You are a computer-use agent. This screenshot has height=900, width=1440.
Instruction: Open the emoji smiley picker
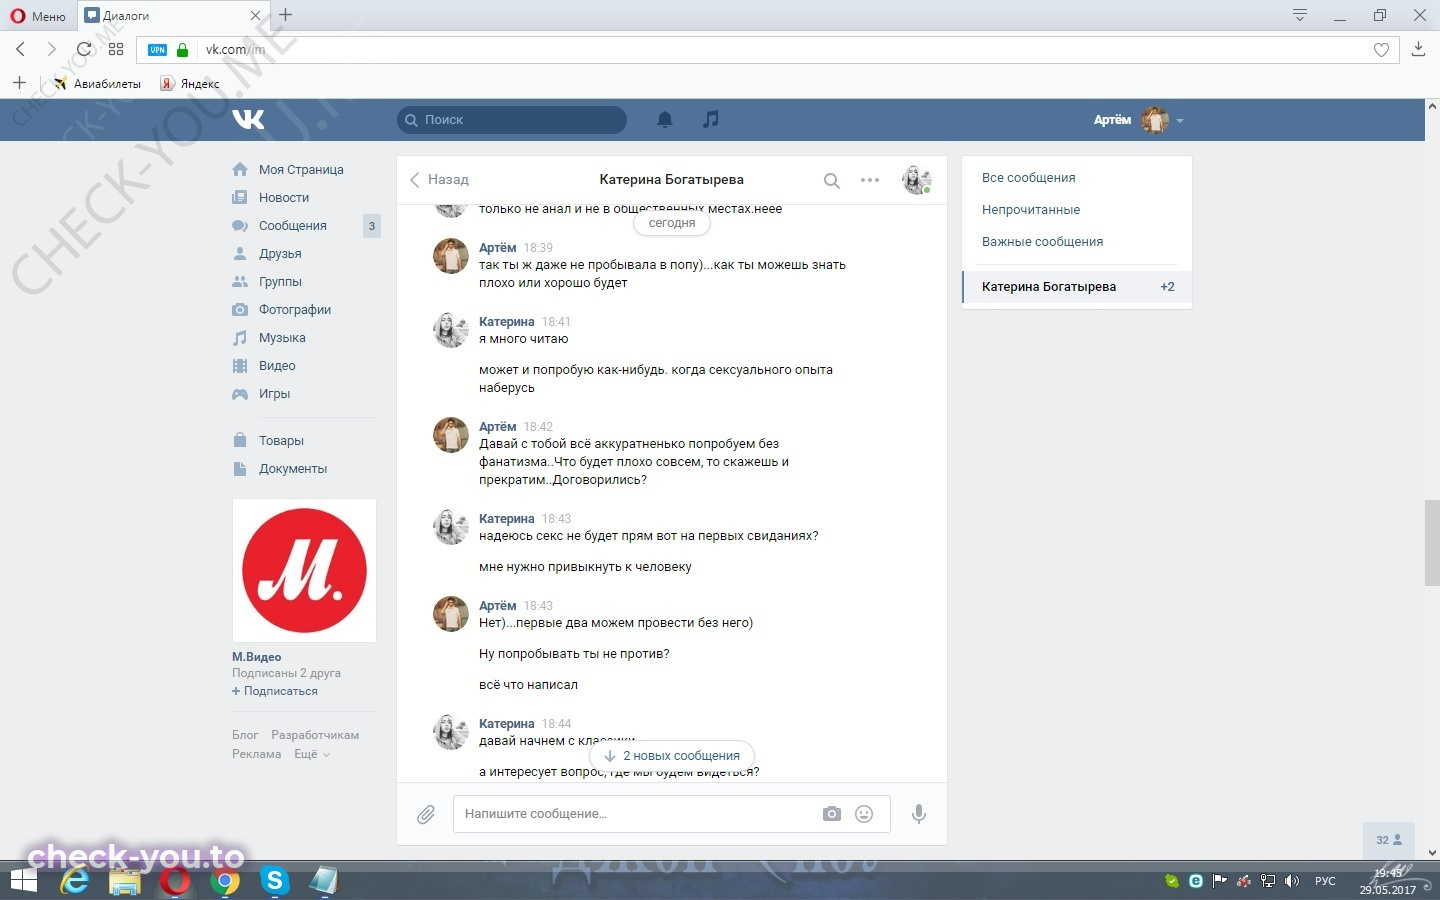click(x=864, y=814)
